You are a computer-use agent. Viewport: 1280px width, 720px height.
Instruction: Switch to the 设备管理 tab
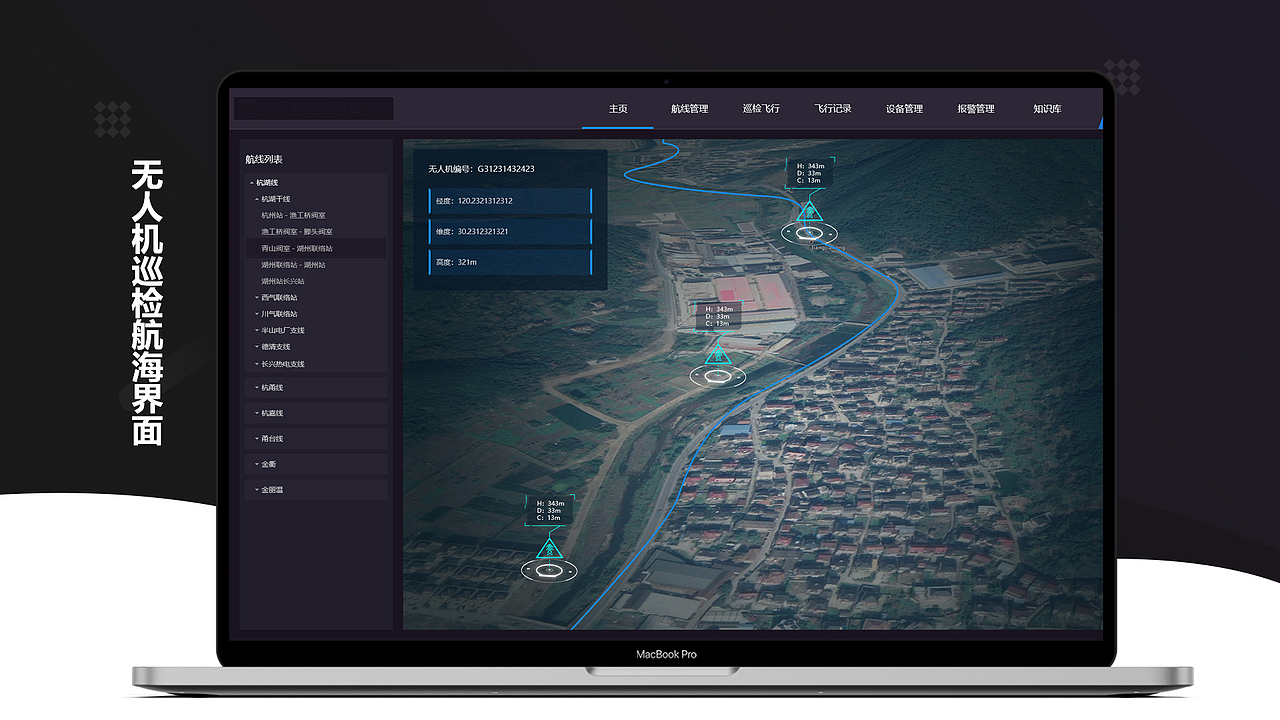904,108
